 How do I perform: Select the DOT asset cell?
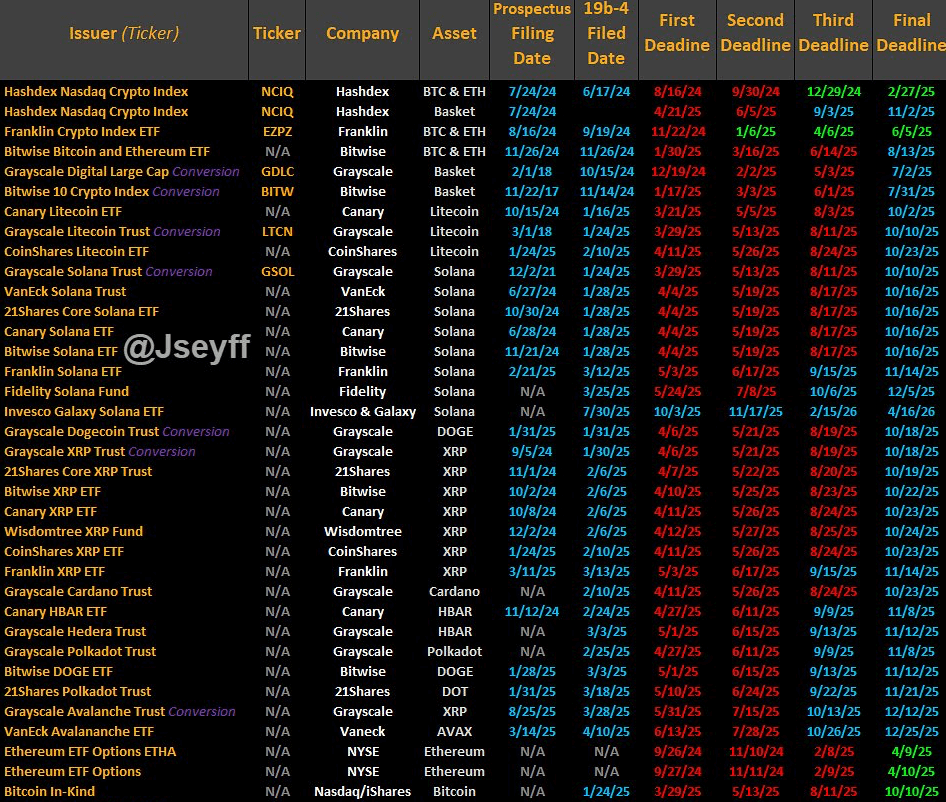click(x=454, y=692)
